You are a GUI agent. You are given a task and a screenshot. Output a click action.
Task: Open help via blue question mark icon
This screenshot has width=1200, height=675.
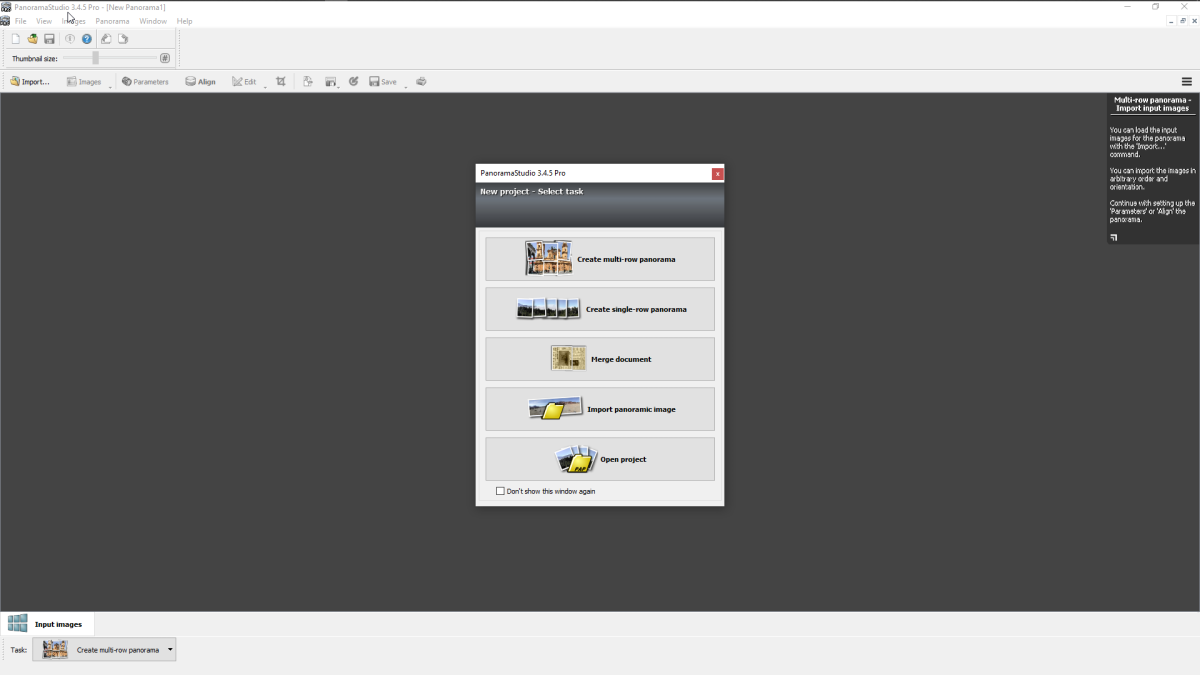coord(87,39)
